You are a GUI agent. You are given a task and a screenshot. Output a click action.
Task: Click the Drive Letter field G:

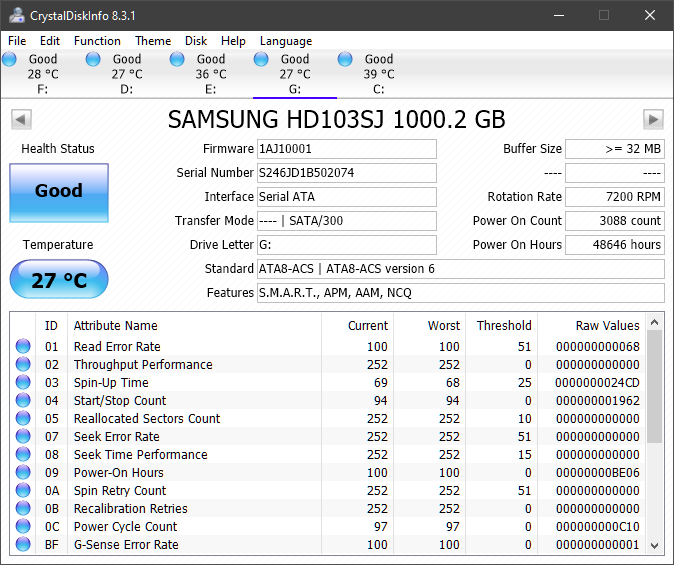pyautogui.click(x=347, y=245)
